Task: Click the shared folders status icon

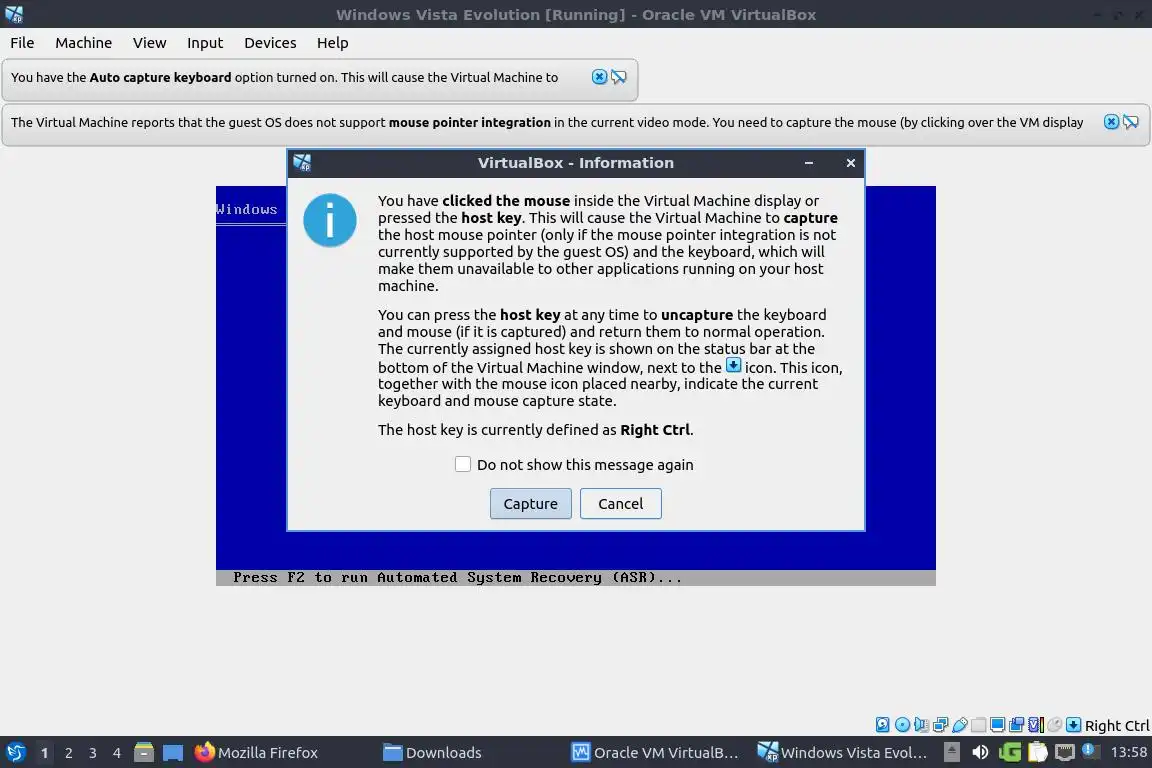Action: (x=979, y=725)
